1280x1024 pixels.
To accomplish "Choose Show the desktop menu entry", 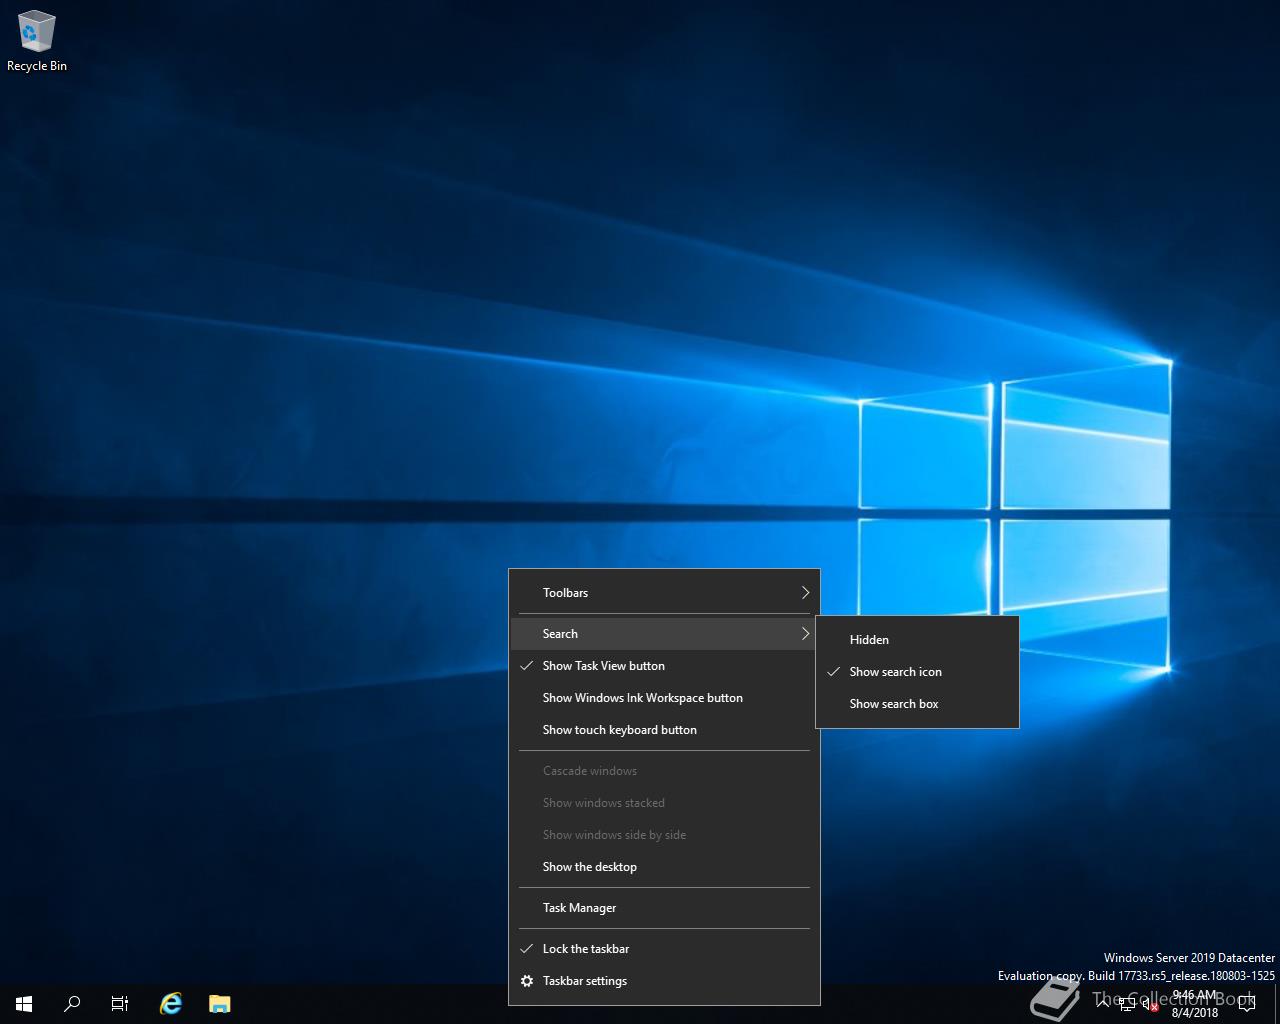I will pyautogui.click(x=664, y=867).
